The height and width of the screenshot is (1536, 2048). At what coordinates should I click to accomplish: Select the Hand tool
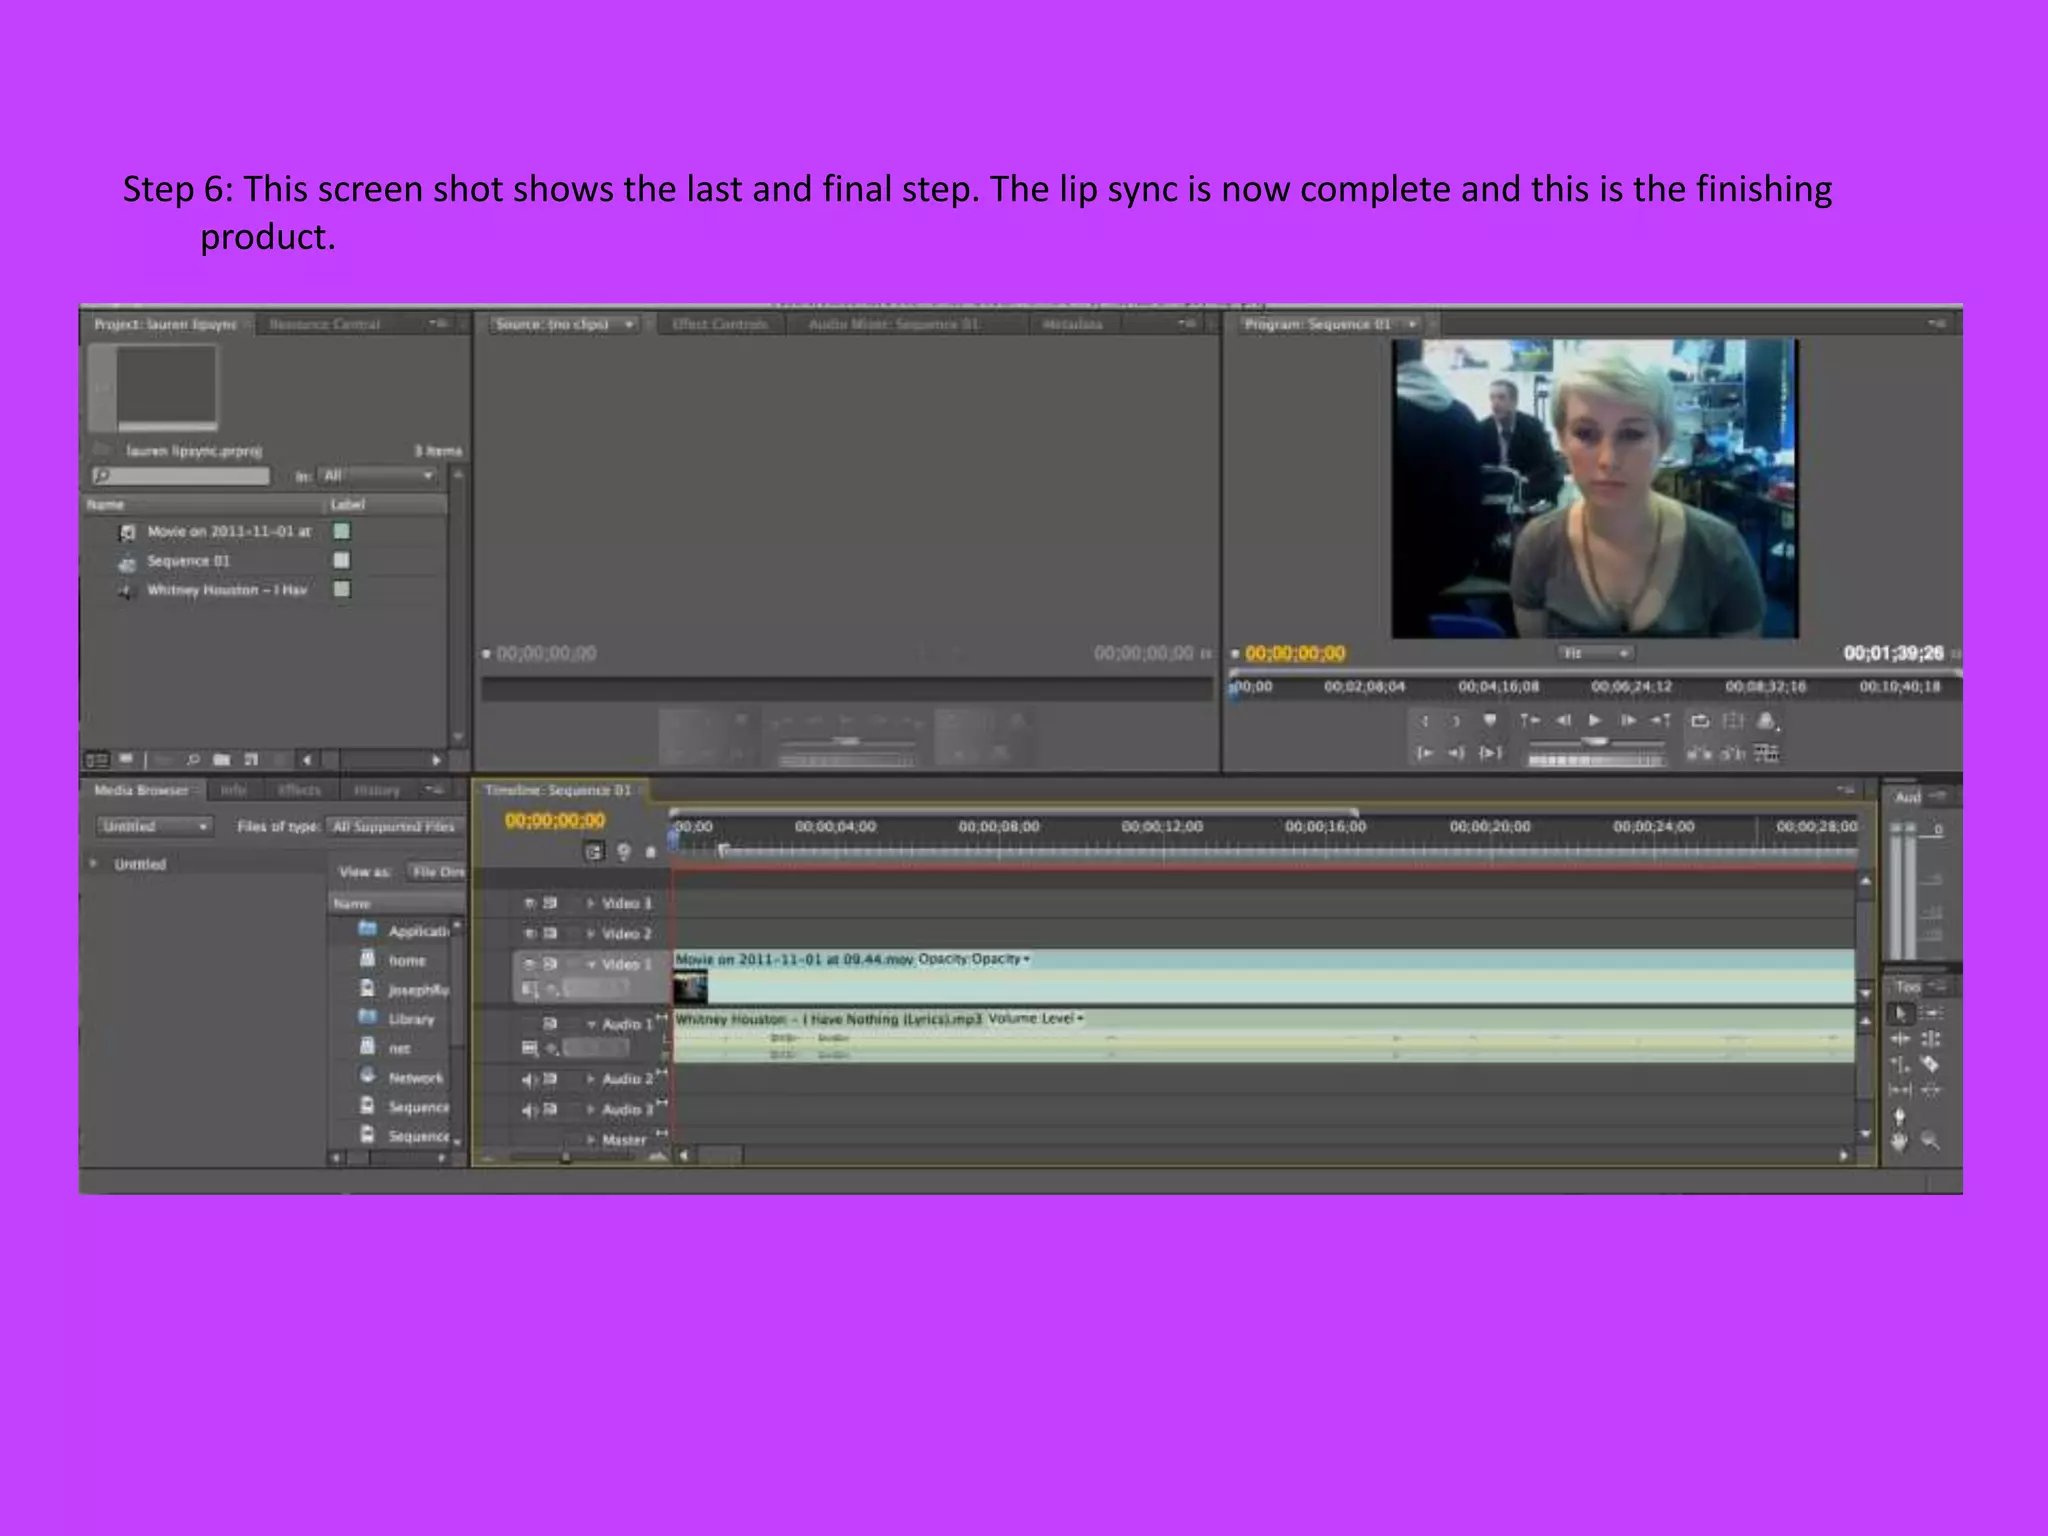tap(1899, 1141)
